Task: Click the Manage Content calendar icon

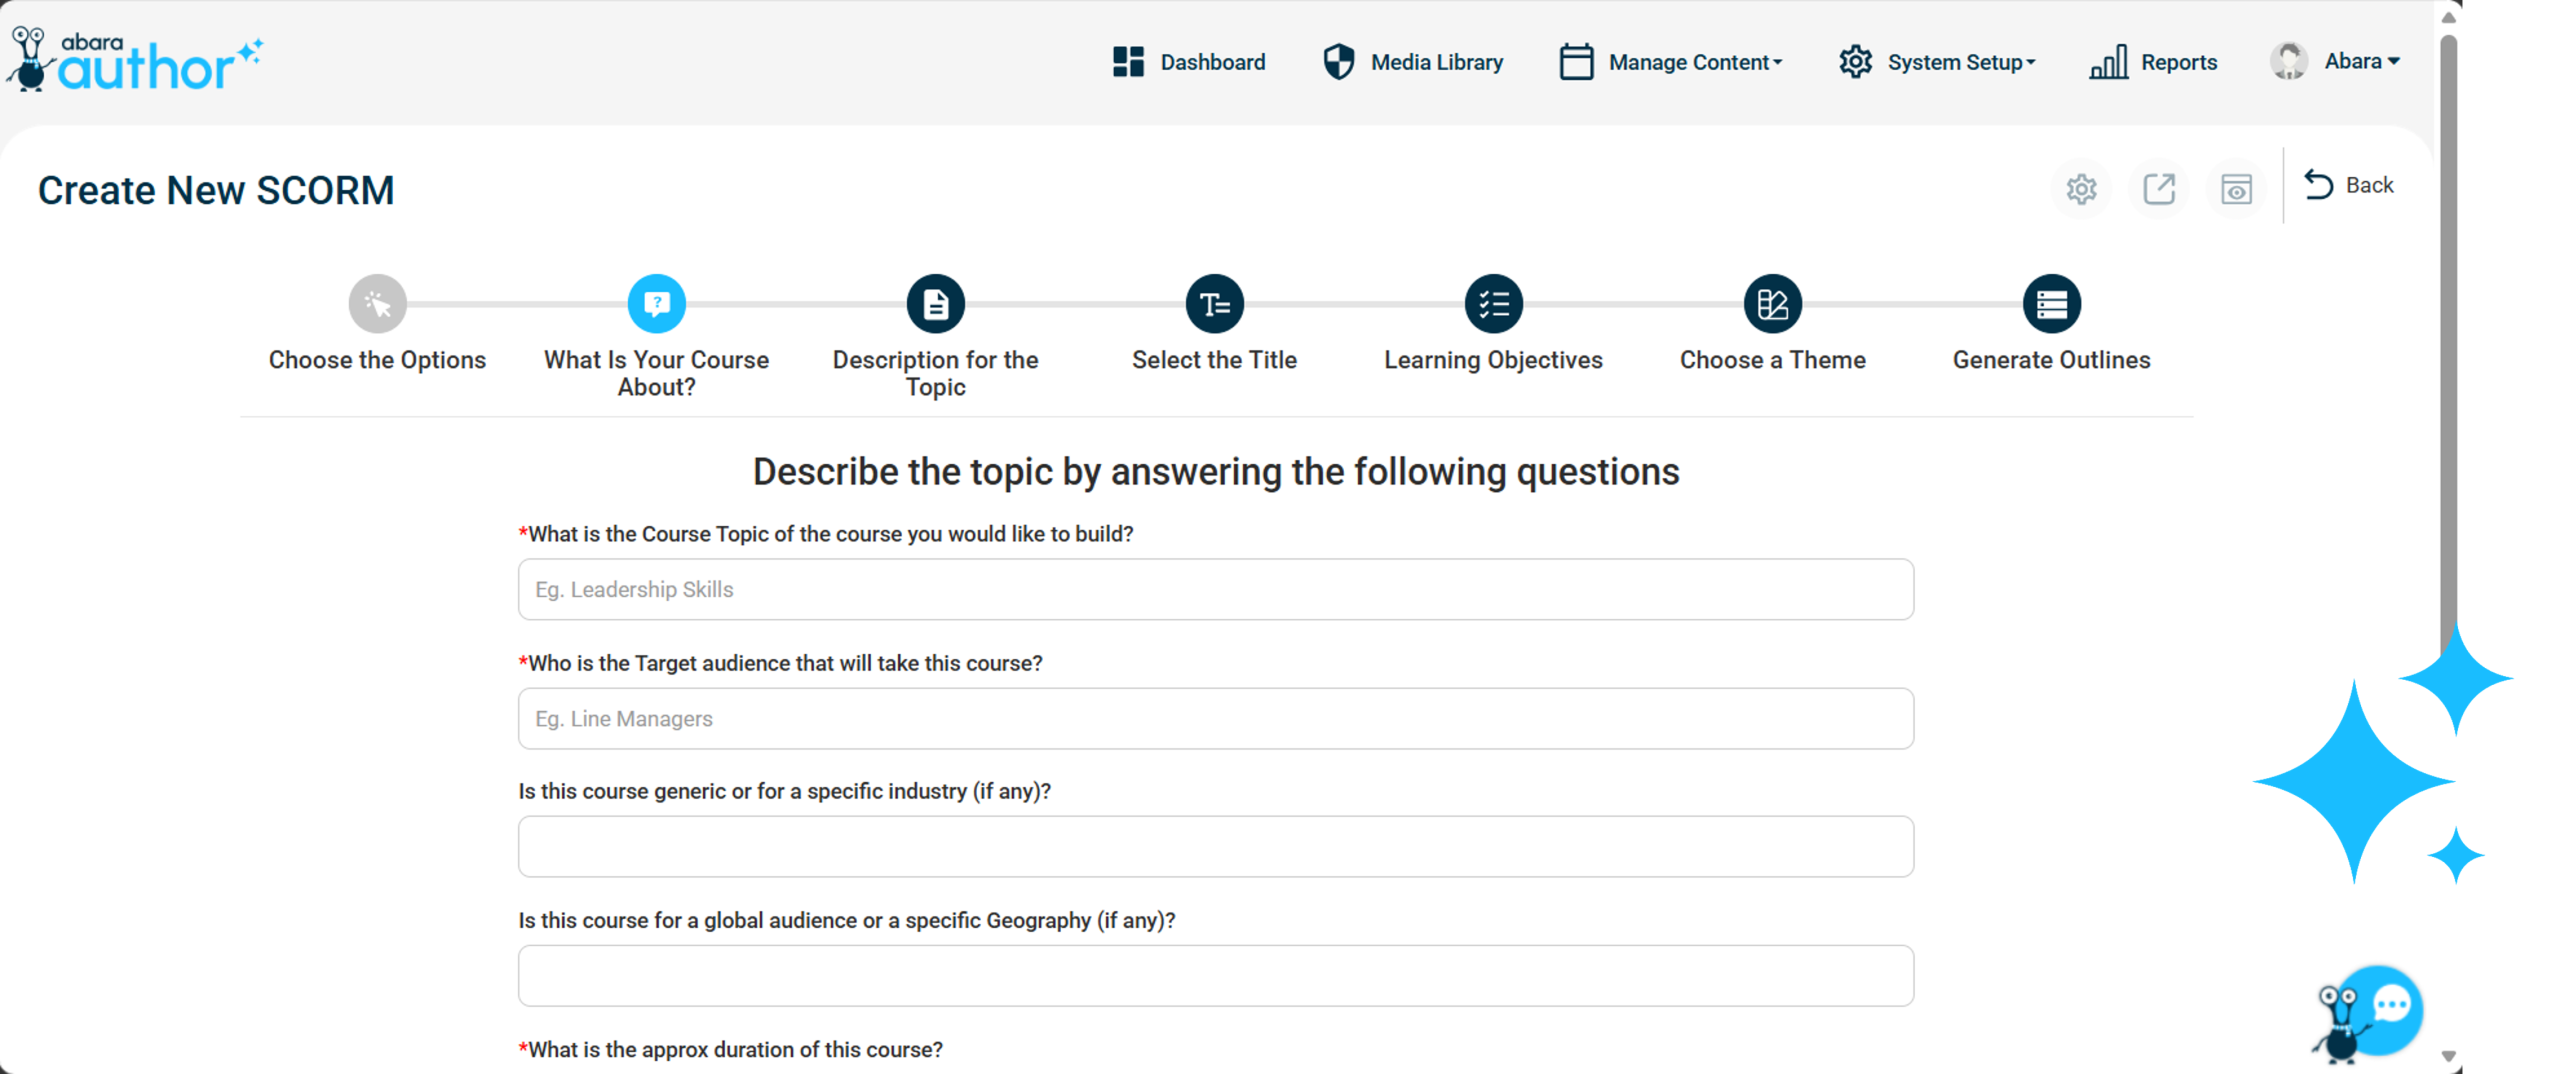Action: click(x=1575, y=62)
